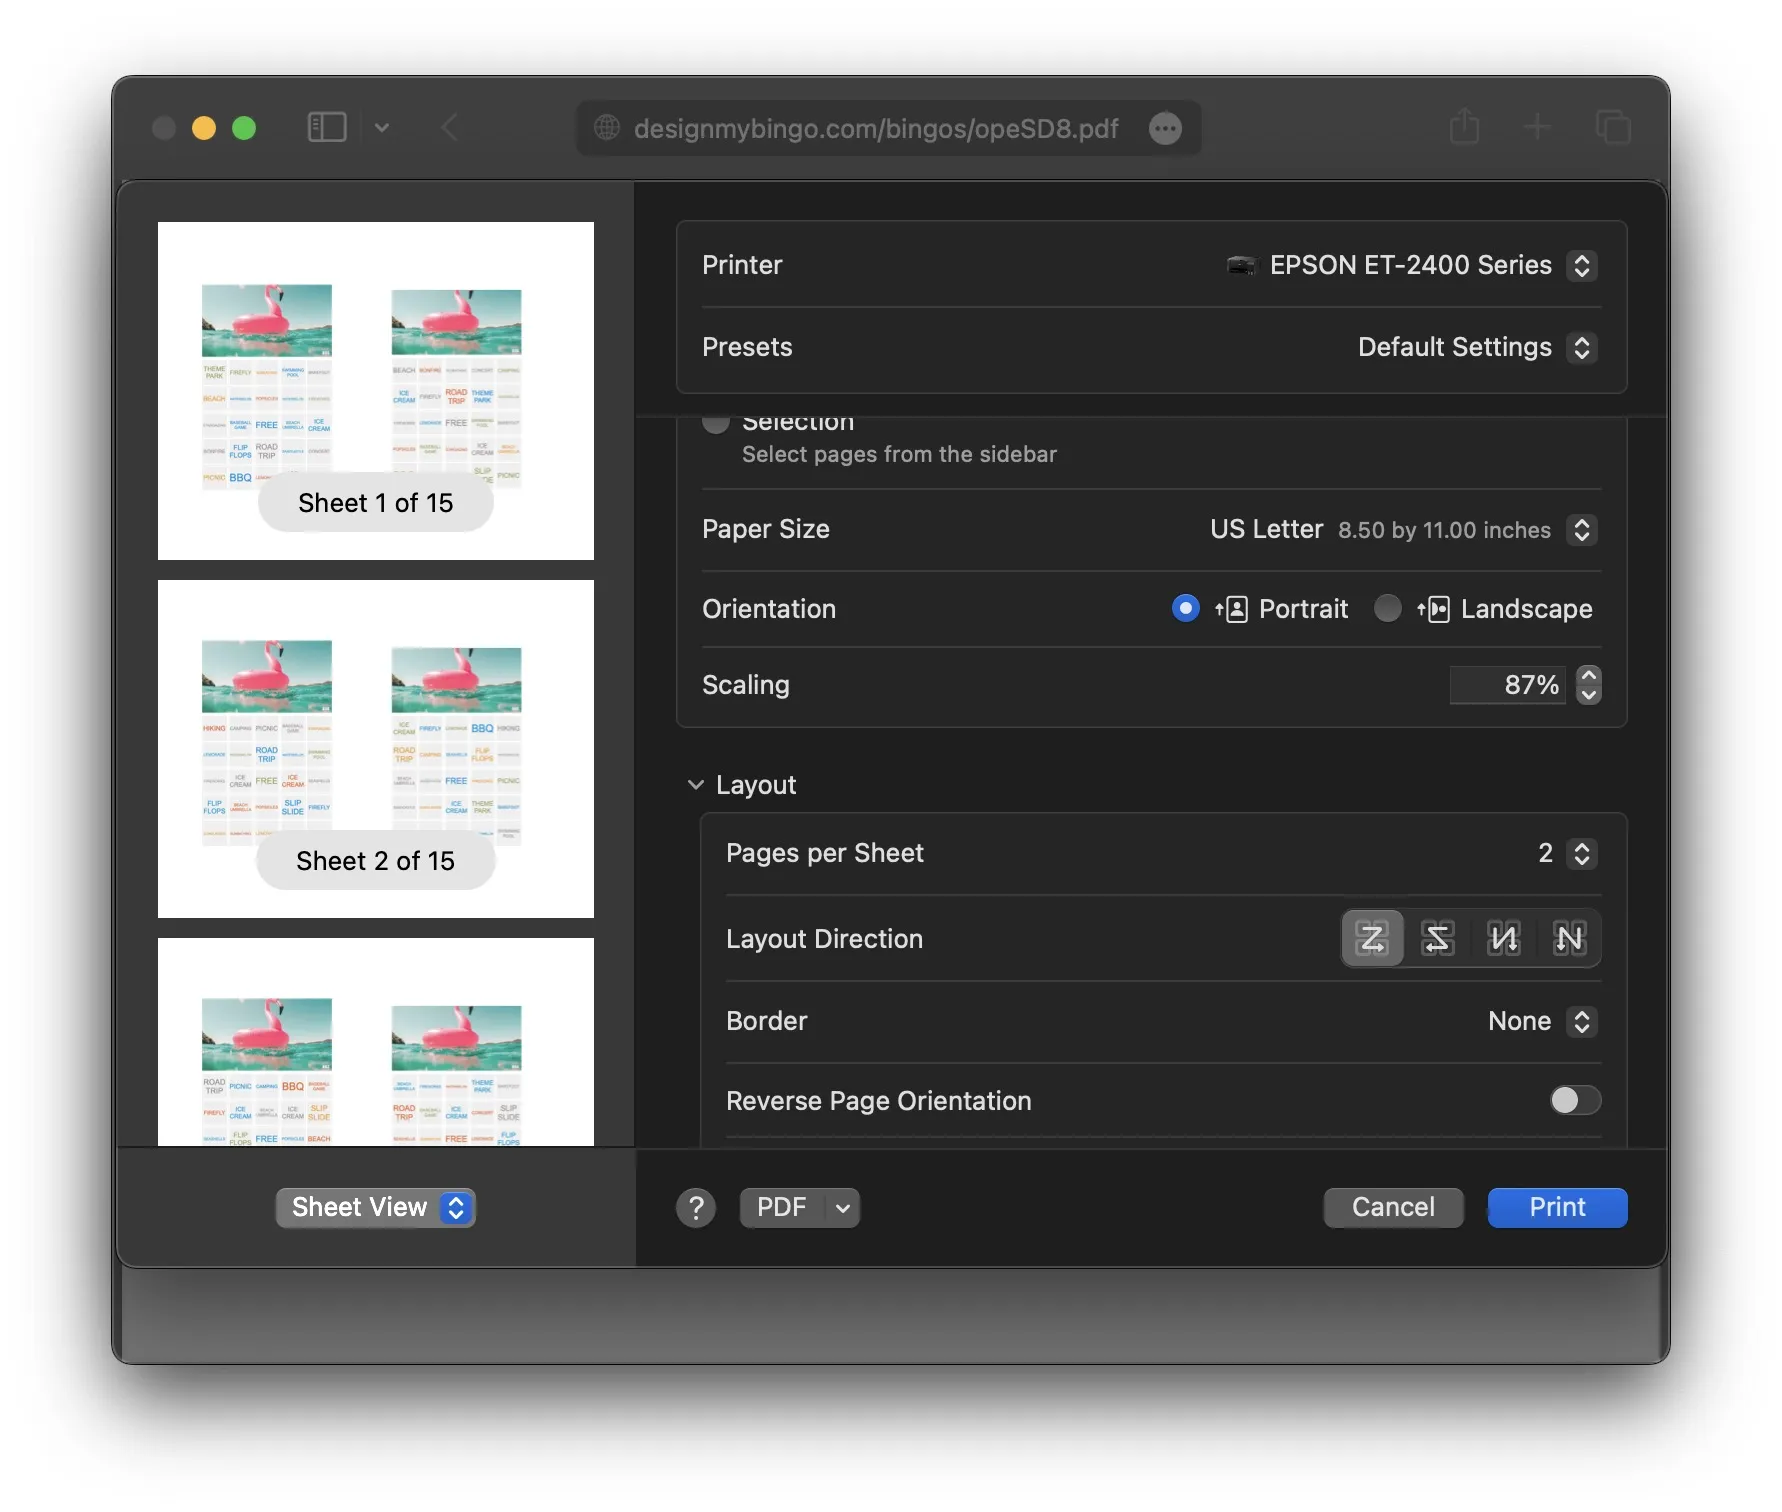1782x1512 pixels.
Task: Select Portrait orientation radio button
Action: coord(1186,608)
